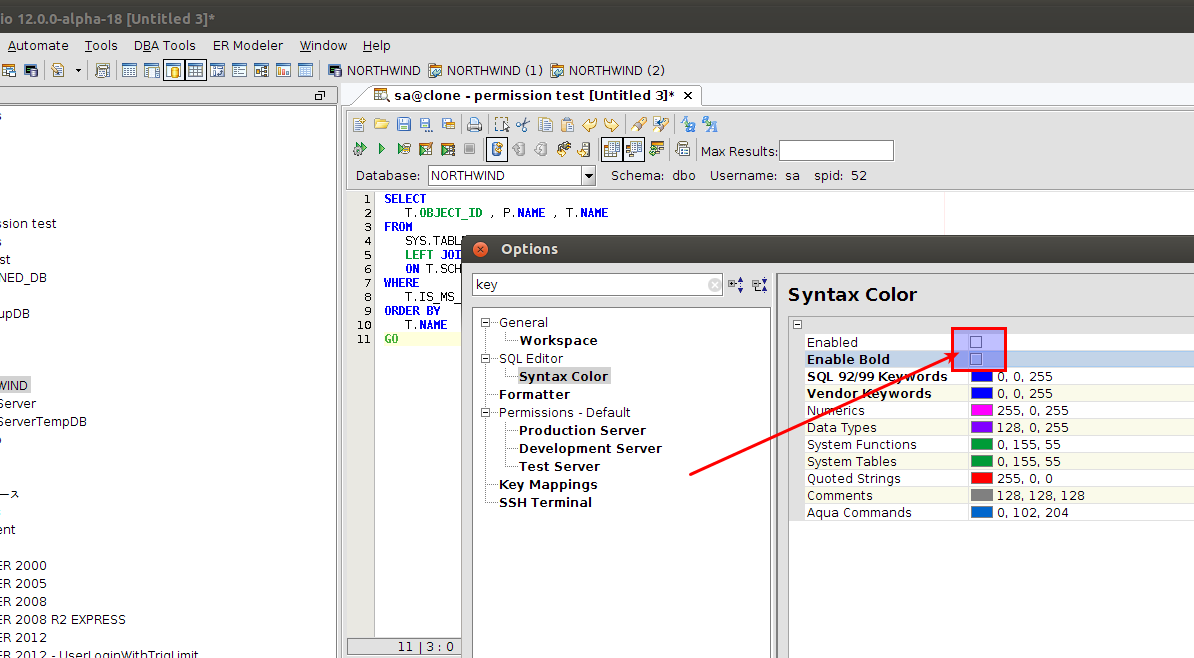1194x658 pixels.
Task: Click the Cut scissors icon
Action: pos(522,125)
